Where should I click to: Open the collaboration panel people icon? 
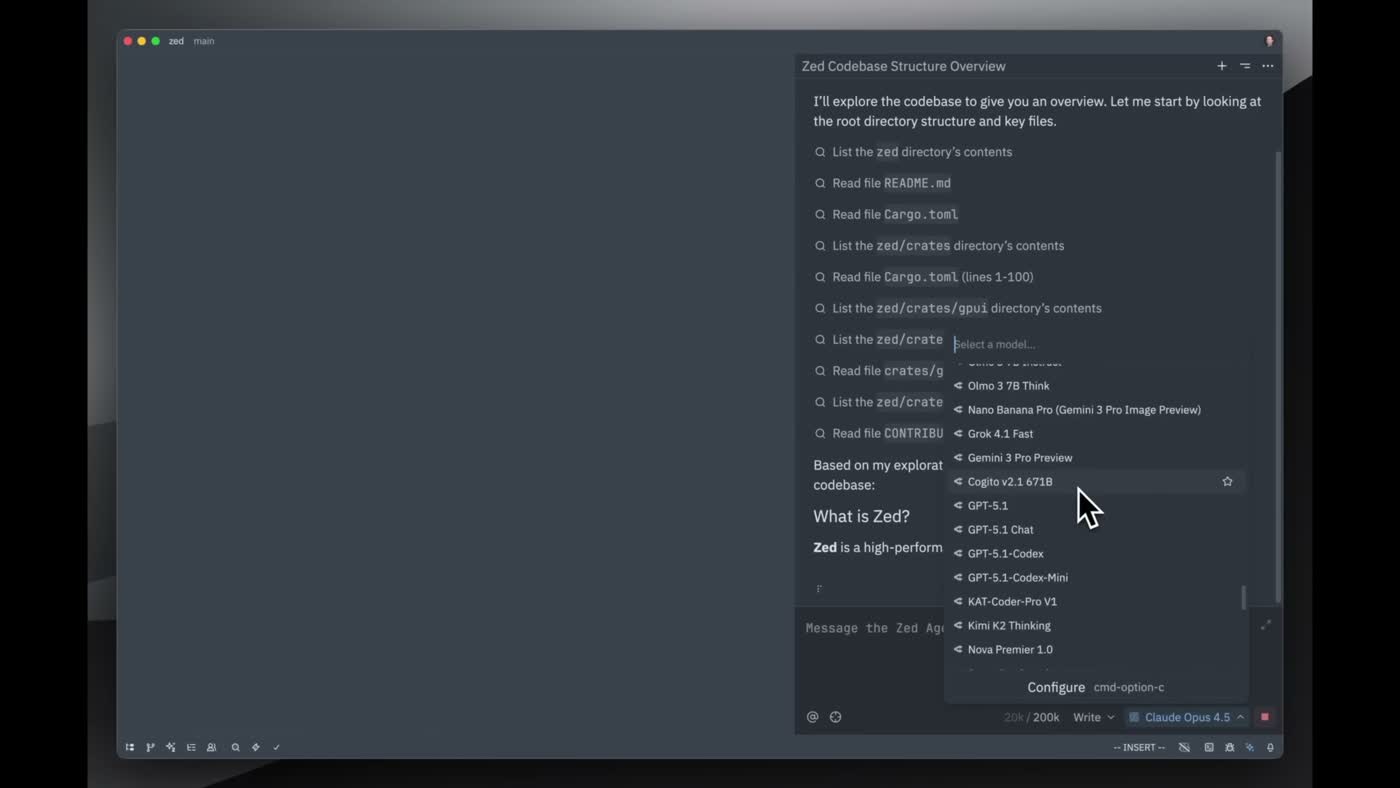(x=211, y=747)
